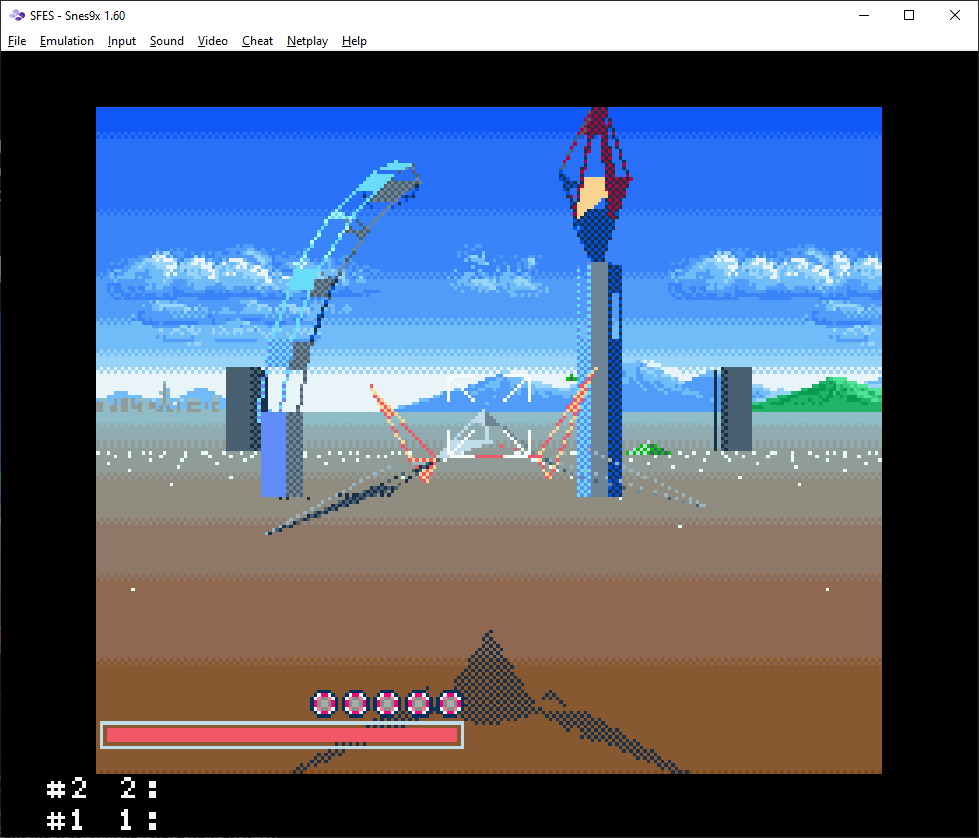Open the Input menu
This screenshot has width=979, height=838.
pyautogui.click(x=121, y=41)
